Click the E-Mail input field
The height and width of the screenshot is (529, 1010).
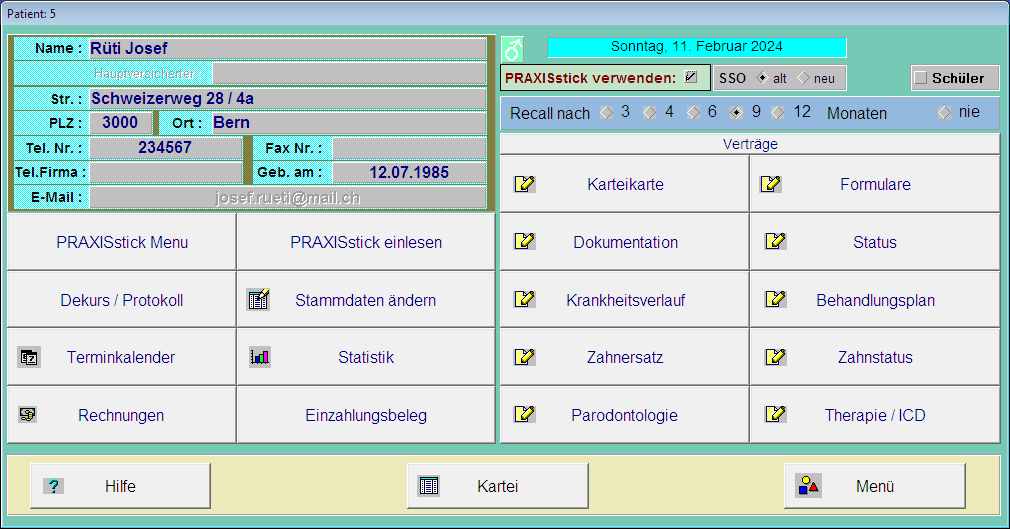pos(287,197)
